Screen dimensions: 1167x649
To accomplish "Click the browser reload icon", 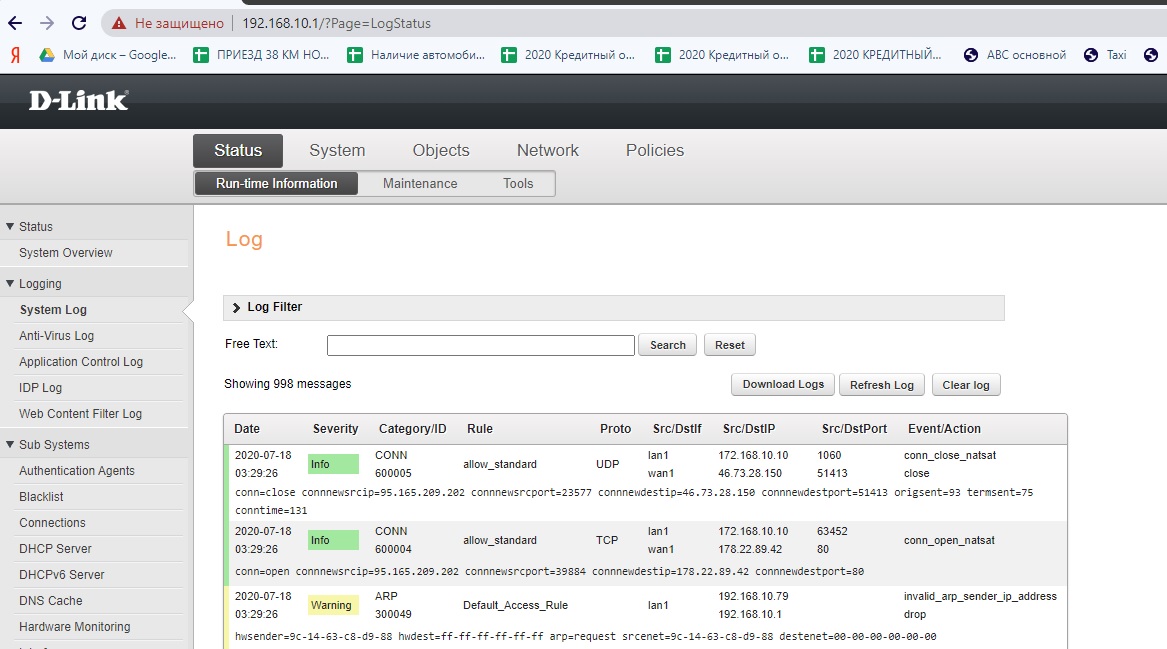I will pos(80,23).
